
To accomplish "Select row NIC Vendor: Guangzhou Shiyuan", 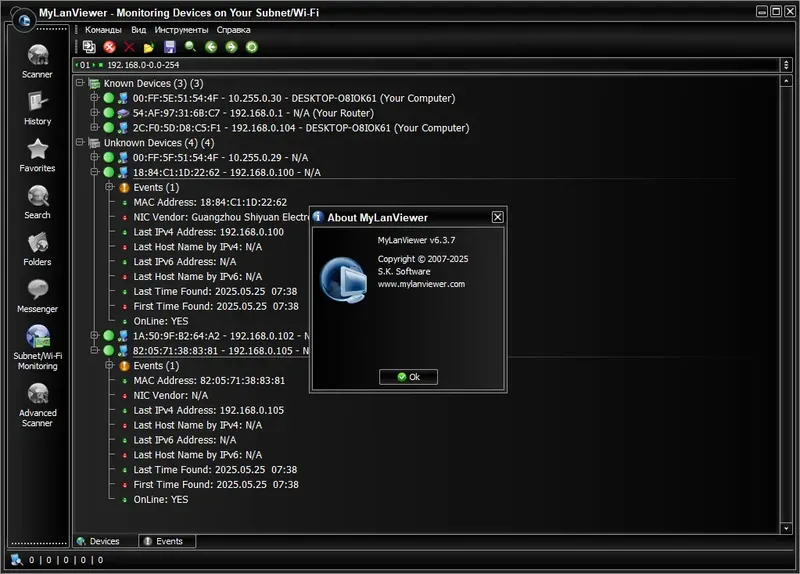I will pyautogui.click(x=221, y=217).
